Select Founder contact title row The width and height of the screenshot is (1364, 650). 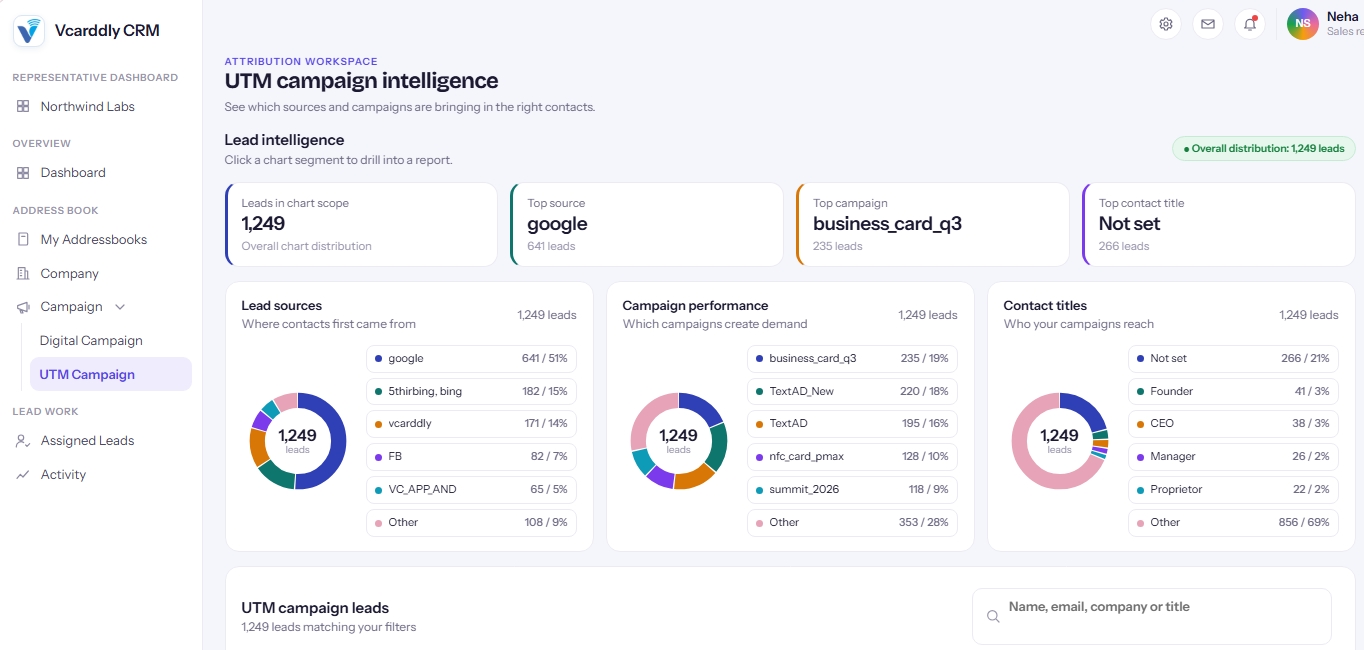1233,391
